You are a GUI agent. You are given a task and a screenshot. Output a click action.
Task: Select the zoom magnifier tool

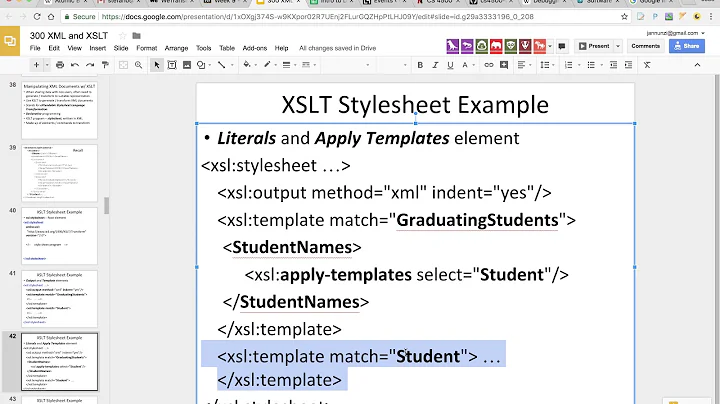pos(138,65)
